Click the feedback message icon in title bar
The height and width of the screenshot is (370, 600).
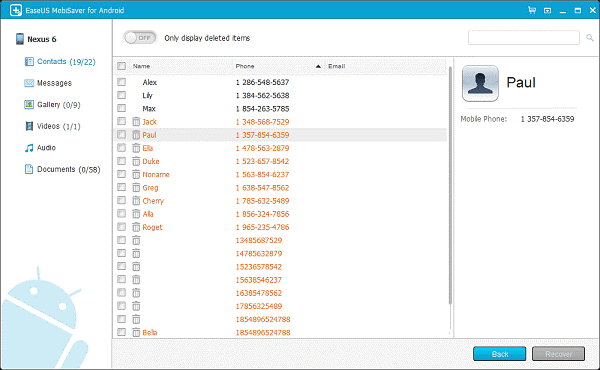tap(548, 11)
